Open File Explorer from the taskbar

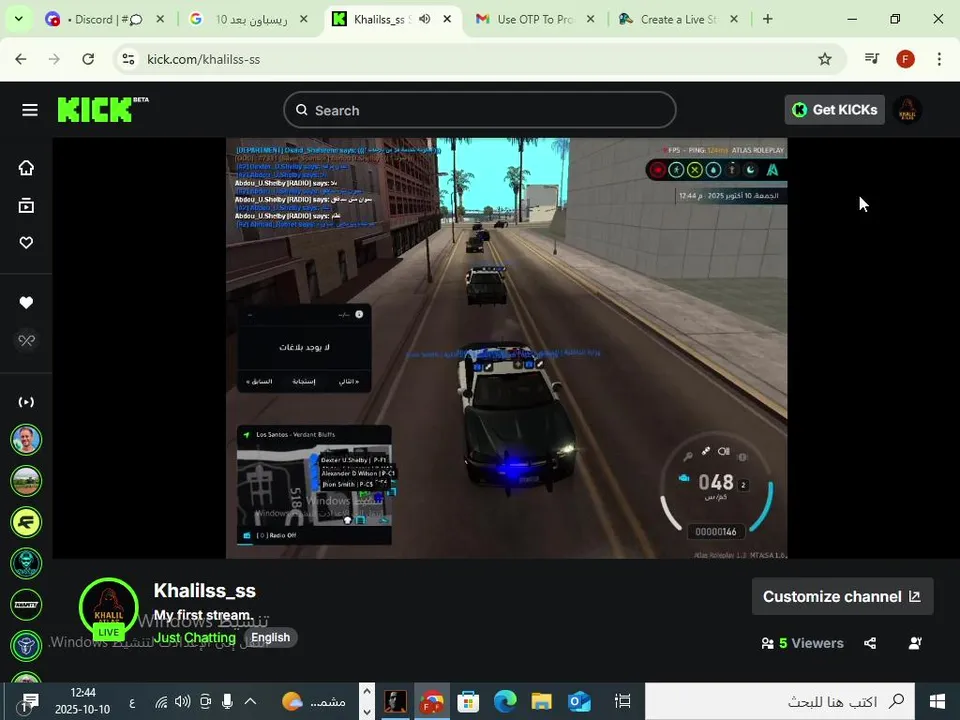[x=542, y=702]
